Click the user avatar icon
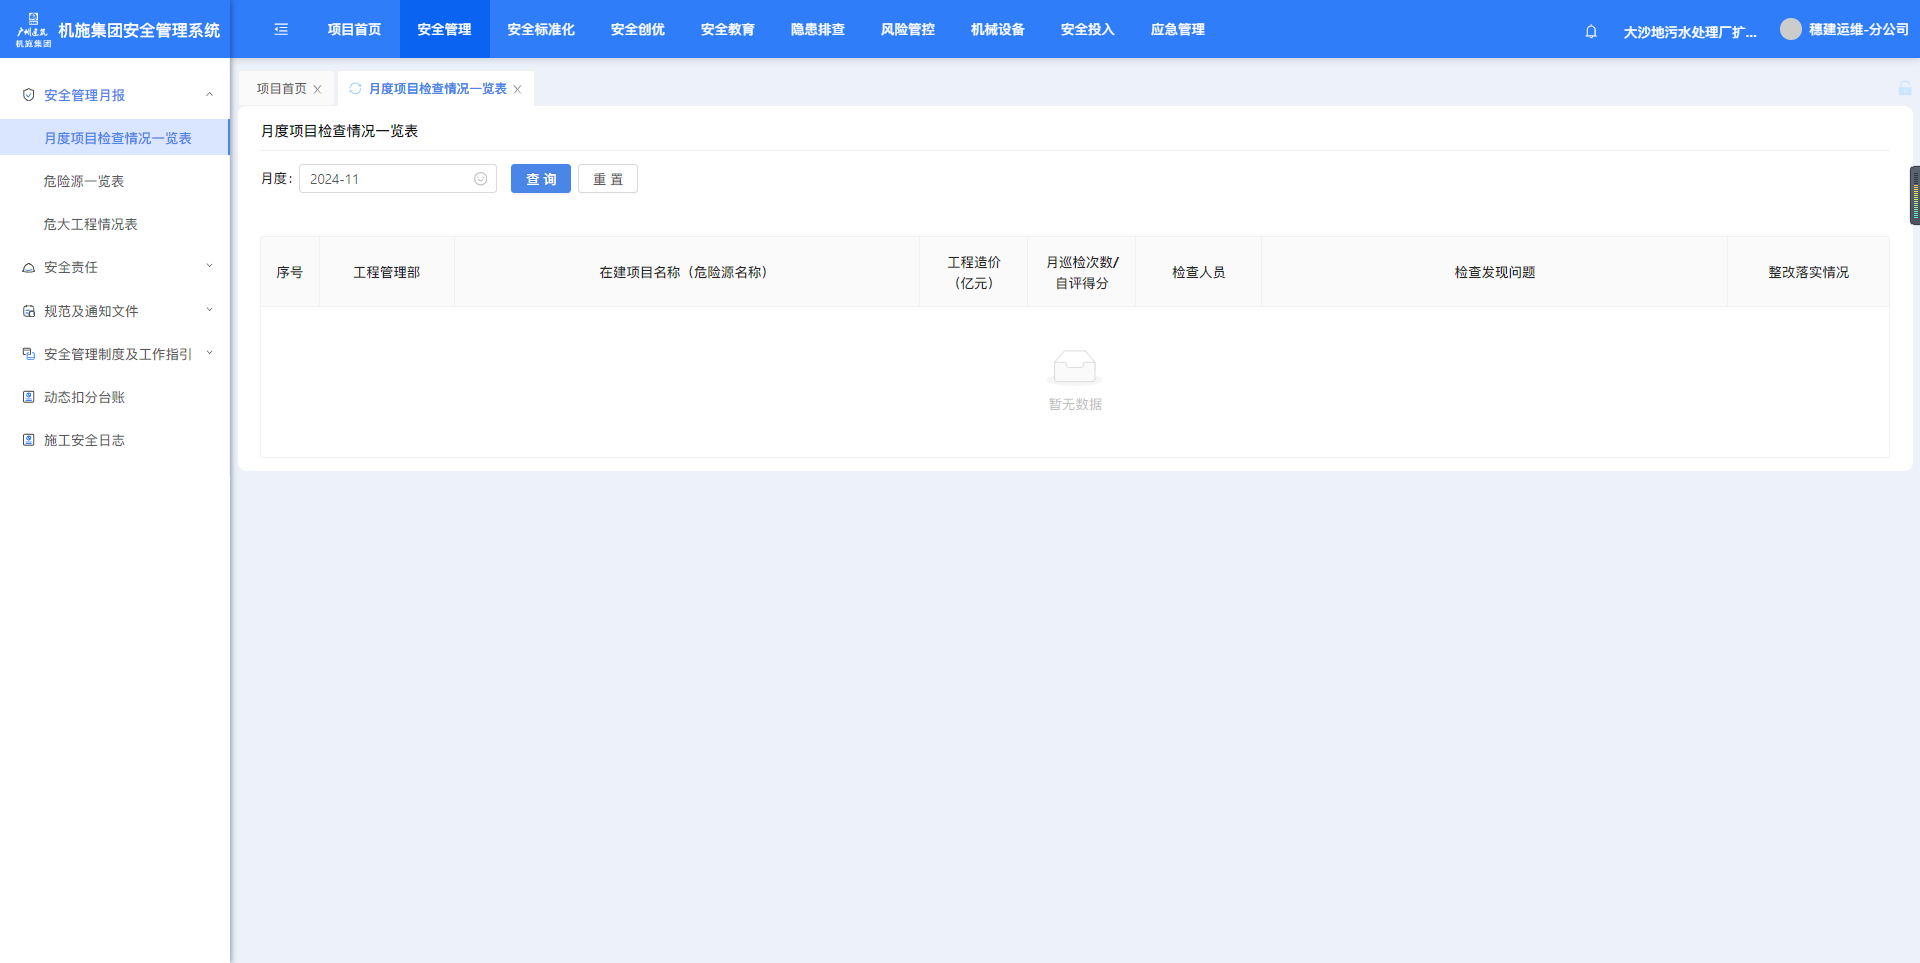 pos(1790,30)
